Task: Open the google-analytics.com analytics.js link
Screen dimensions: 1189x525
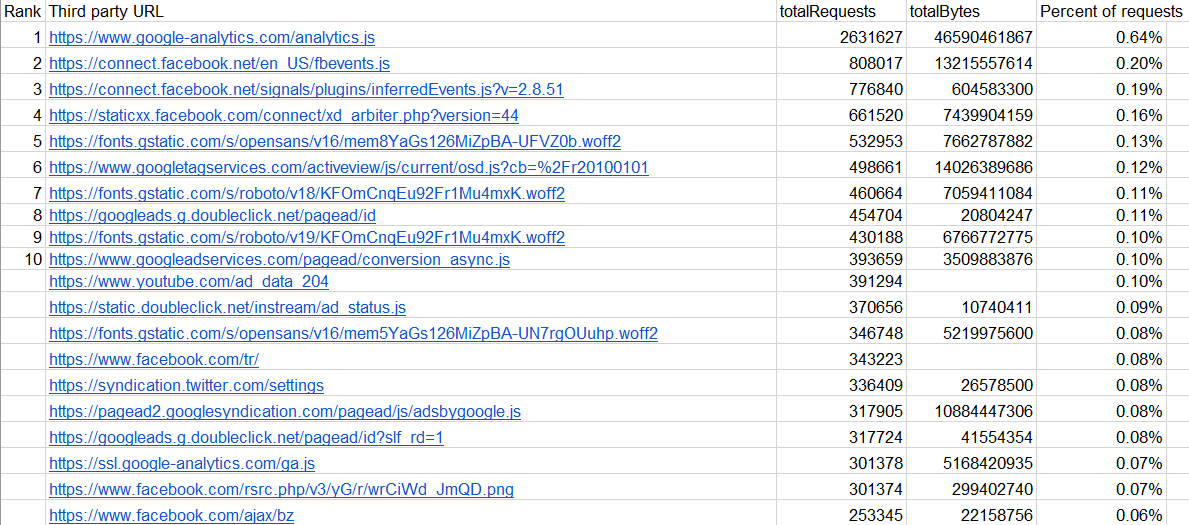Action: pyautogui.click(x=212, y=38)
